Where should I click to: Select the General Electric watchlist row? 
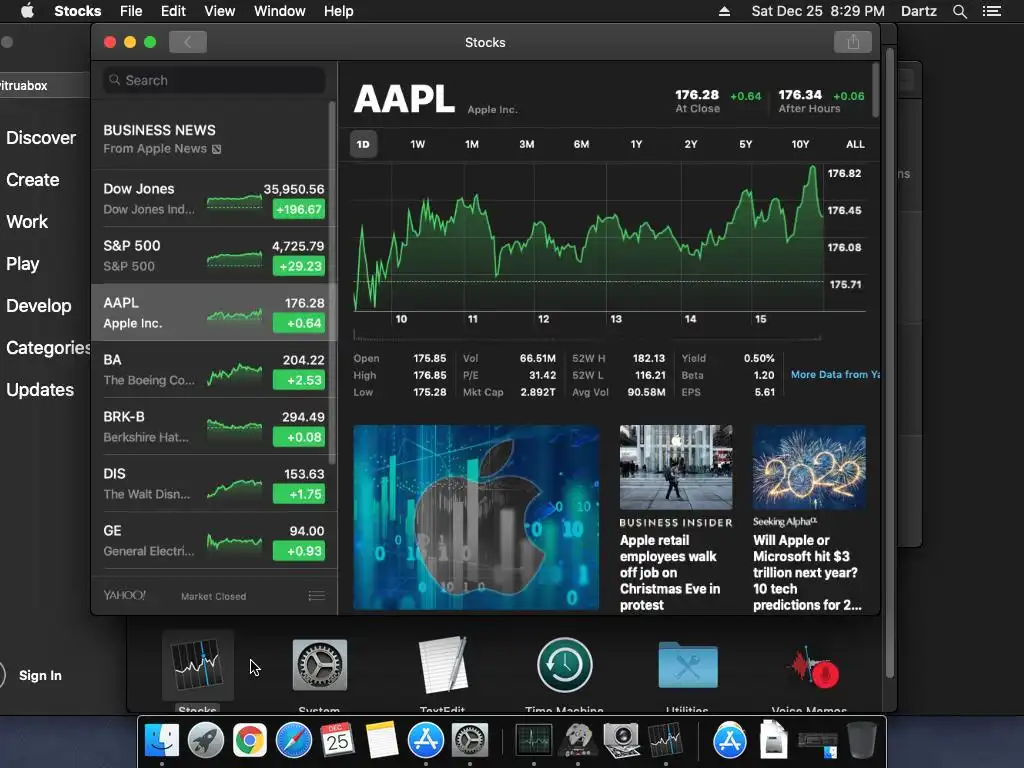(213, 541)
